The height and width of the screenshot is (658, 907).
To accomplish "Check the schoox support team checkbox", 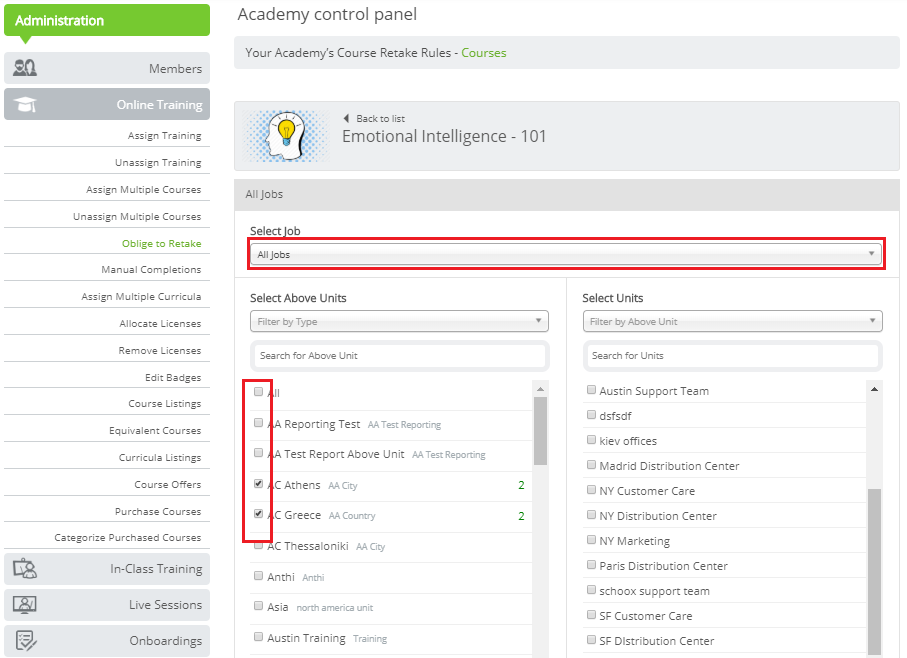I will [x=591, y=590].
